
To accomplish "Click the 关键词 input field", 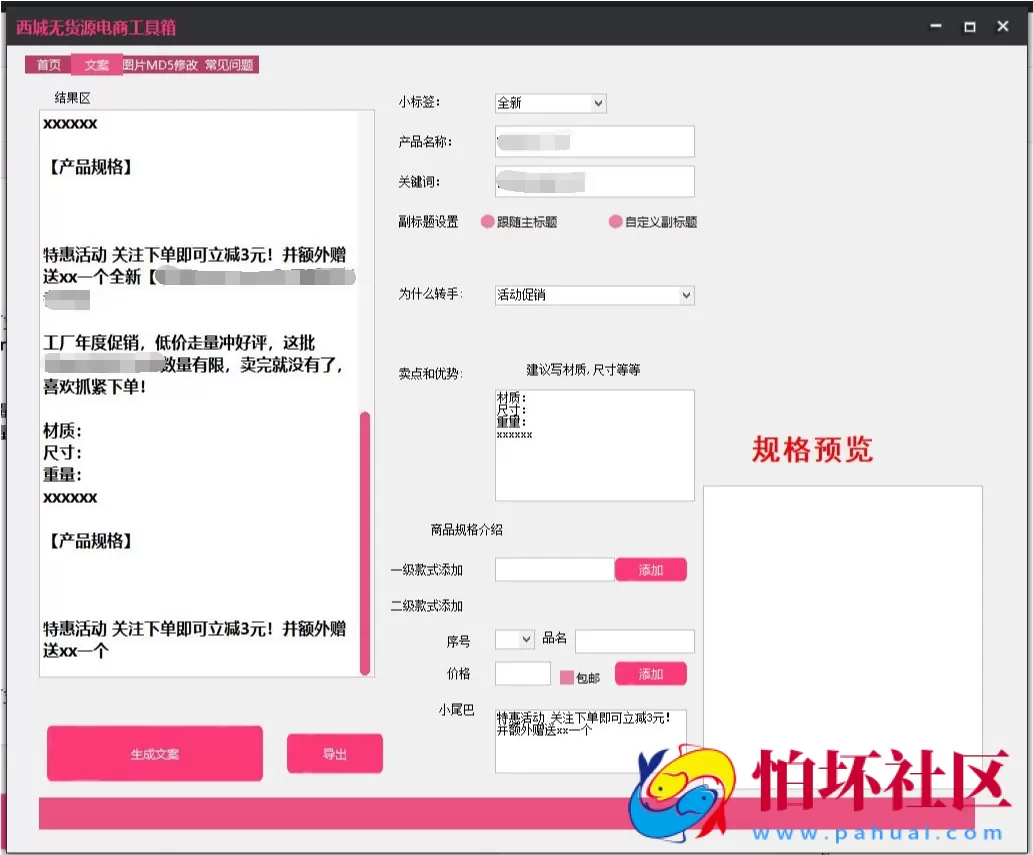I will [x=593, y=181].
